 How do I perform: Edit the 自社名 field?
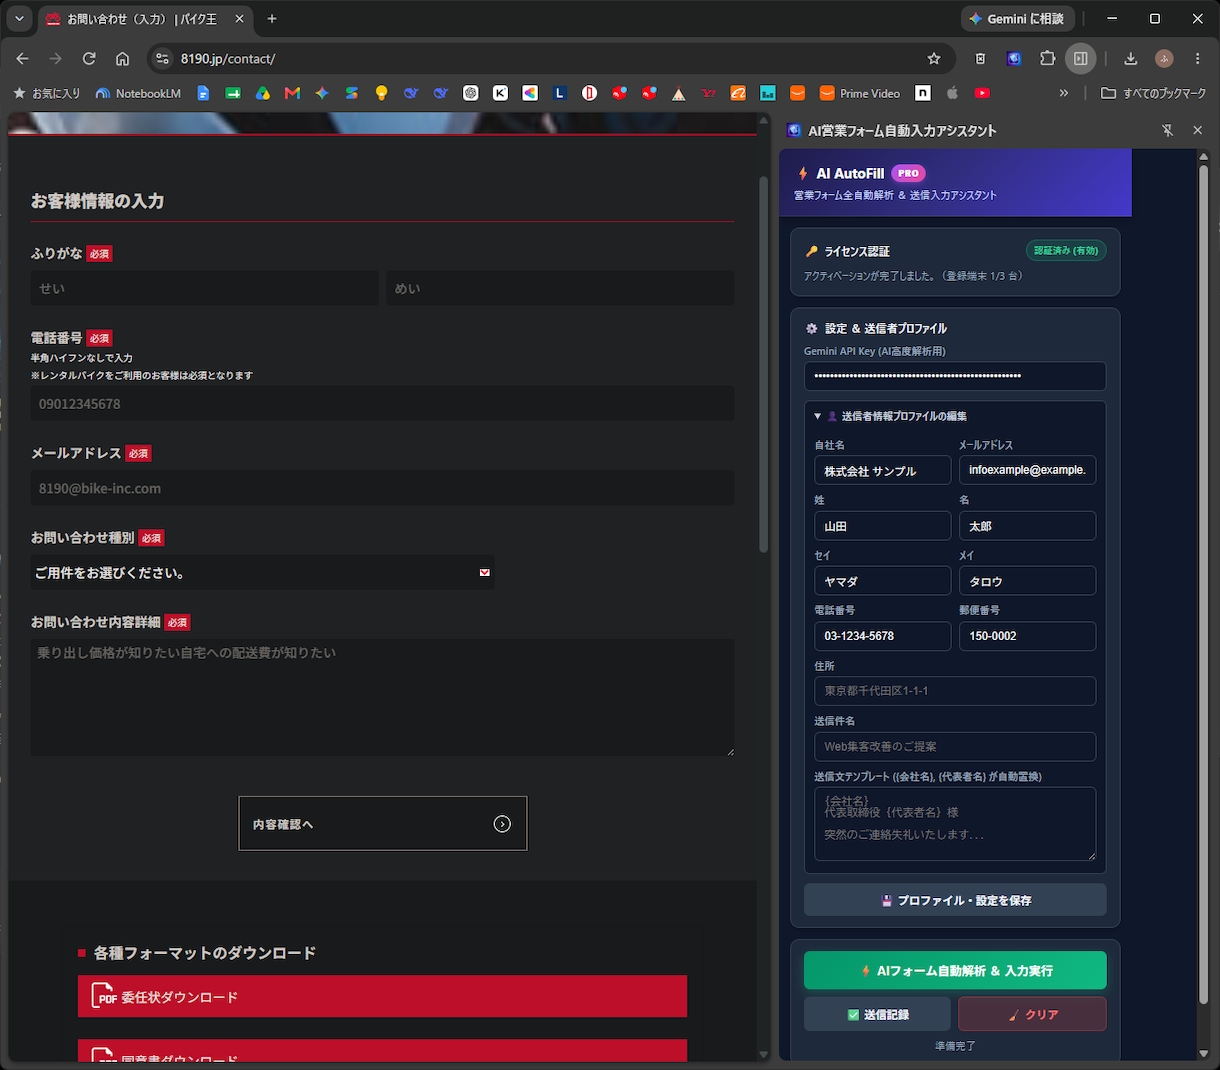click(x=882, y=471)
